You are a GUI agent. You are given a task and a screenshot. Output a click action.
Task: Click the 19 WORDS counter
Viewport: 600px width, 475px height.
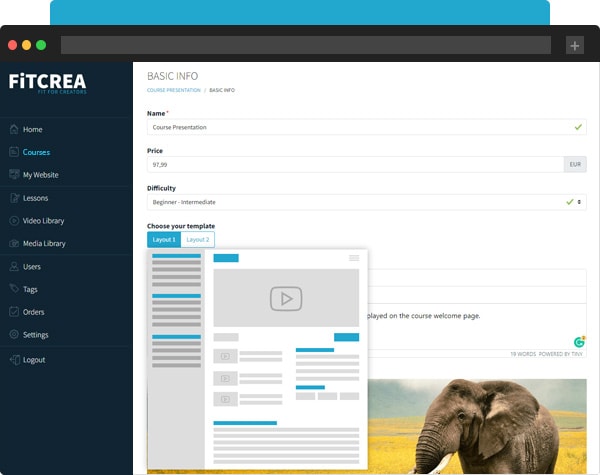(523, 354)
